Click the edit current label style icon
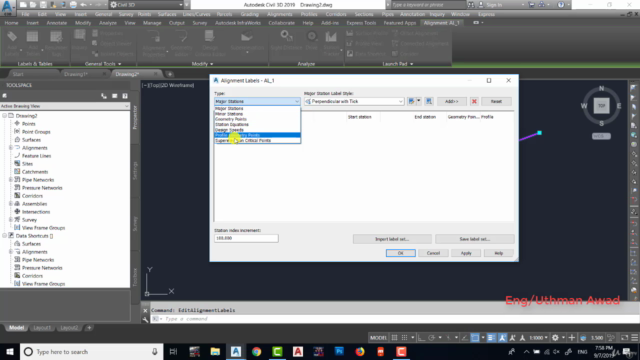640x360 pixels. (411, 101)
